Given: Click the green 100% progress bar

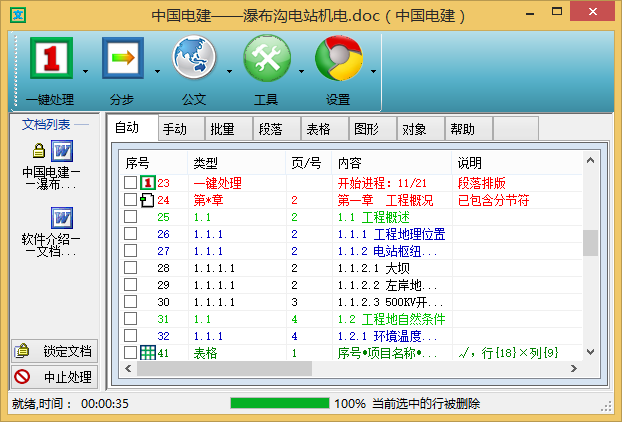Looking at the screenshot, I should point(280,403).
